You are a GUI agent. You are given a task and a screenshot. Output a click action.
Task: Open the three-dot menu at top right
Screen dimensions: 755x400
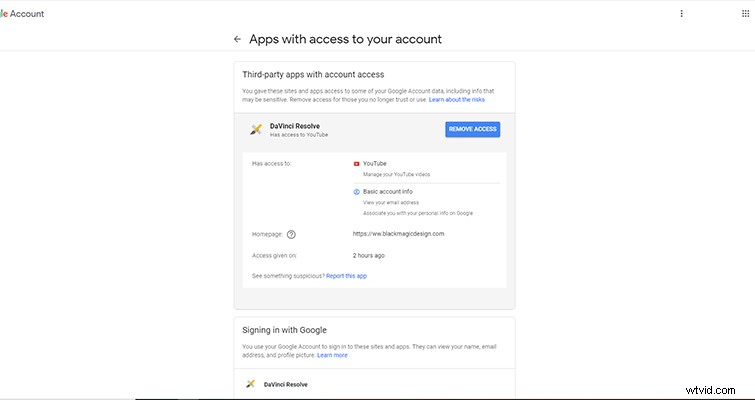point(682,14)
